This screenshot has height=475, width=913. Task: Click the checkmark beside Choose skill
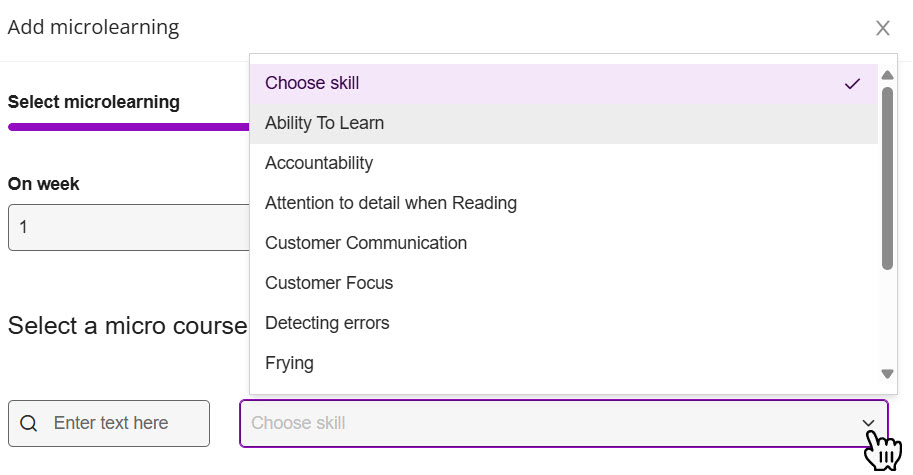tap(852, 84)
